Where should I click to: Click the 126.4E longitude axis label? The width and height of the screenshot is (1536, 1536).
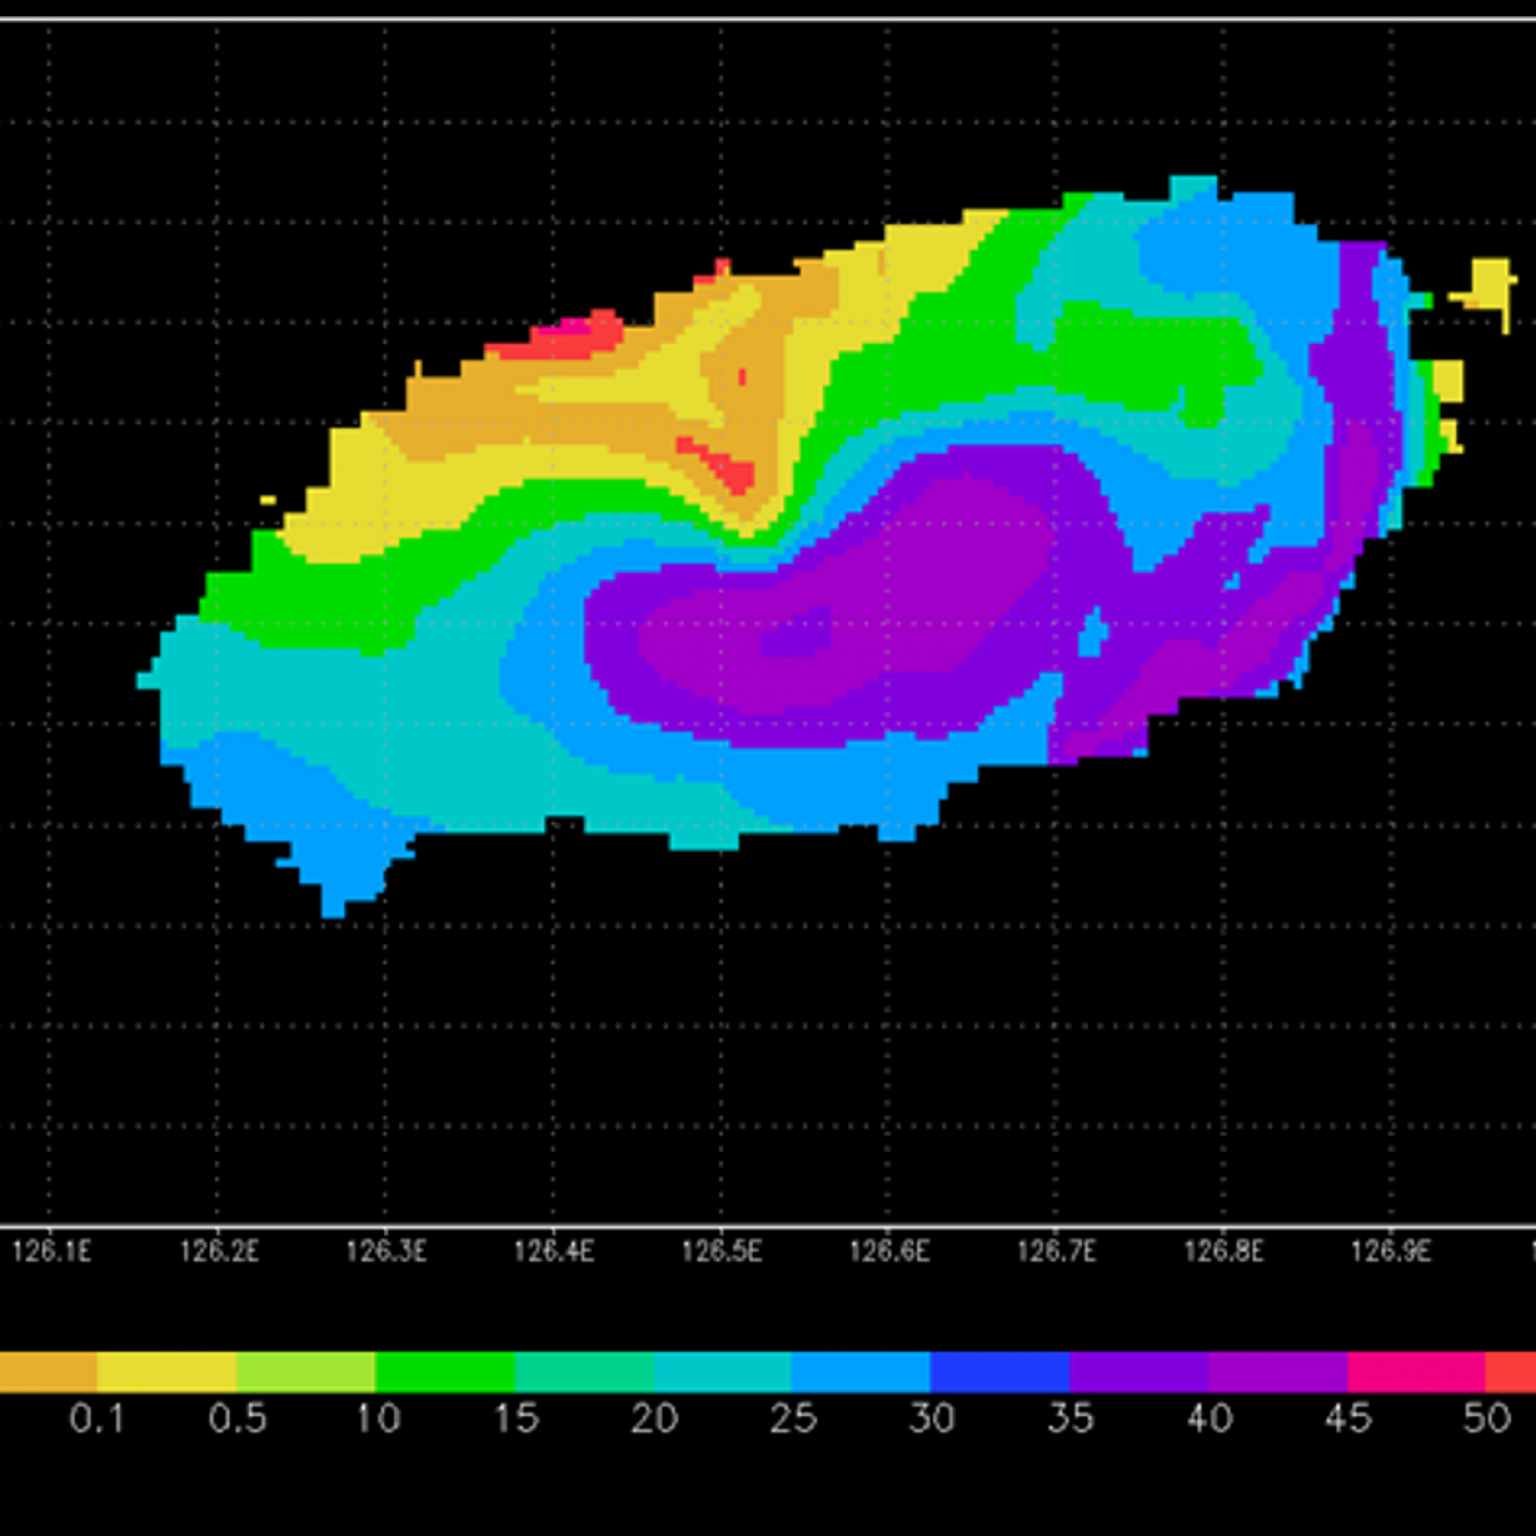click(554, 1251)
